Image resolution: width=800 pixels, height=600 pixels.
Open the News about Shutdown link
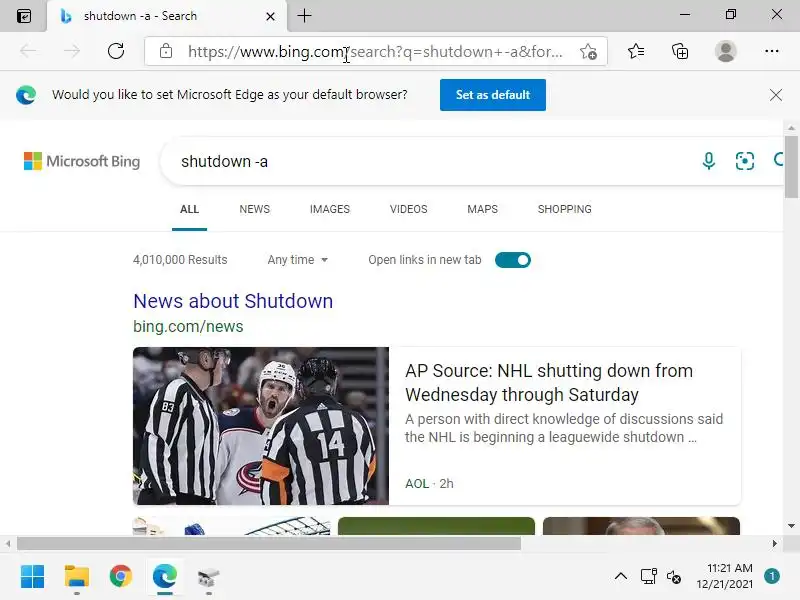[233, 301]
